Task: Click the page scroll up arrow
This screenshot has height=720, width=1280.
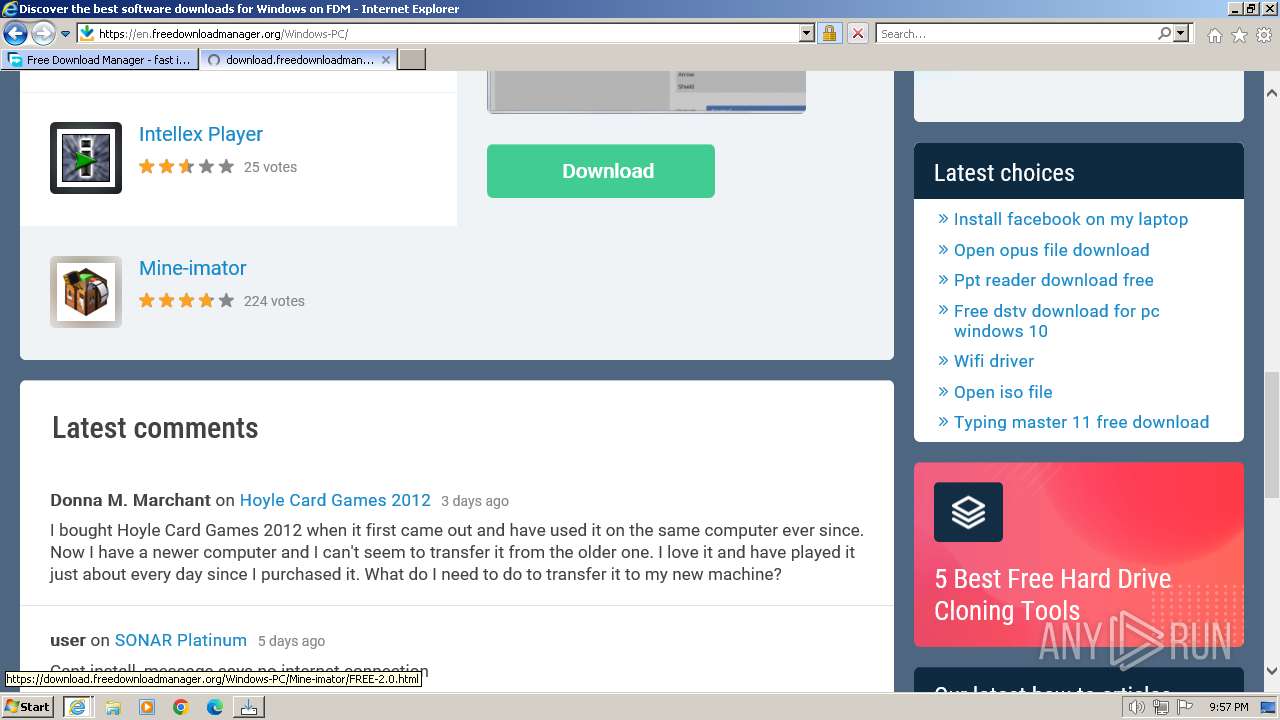Action: tap(1272, 93)
